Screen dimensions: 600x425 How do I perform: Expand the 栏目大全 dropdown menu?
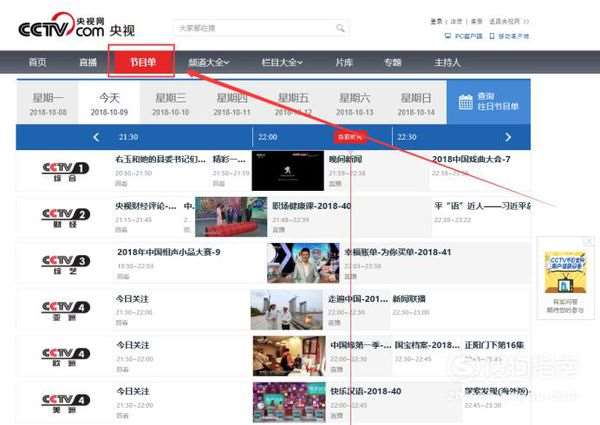(x=282, y=62)
